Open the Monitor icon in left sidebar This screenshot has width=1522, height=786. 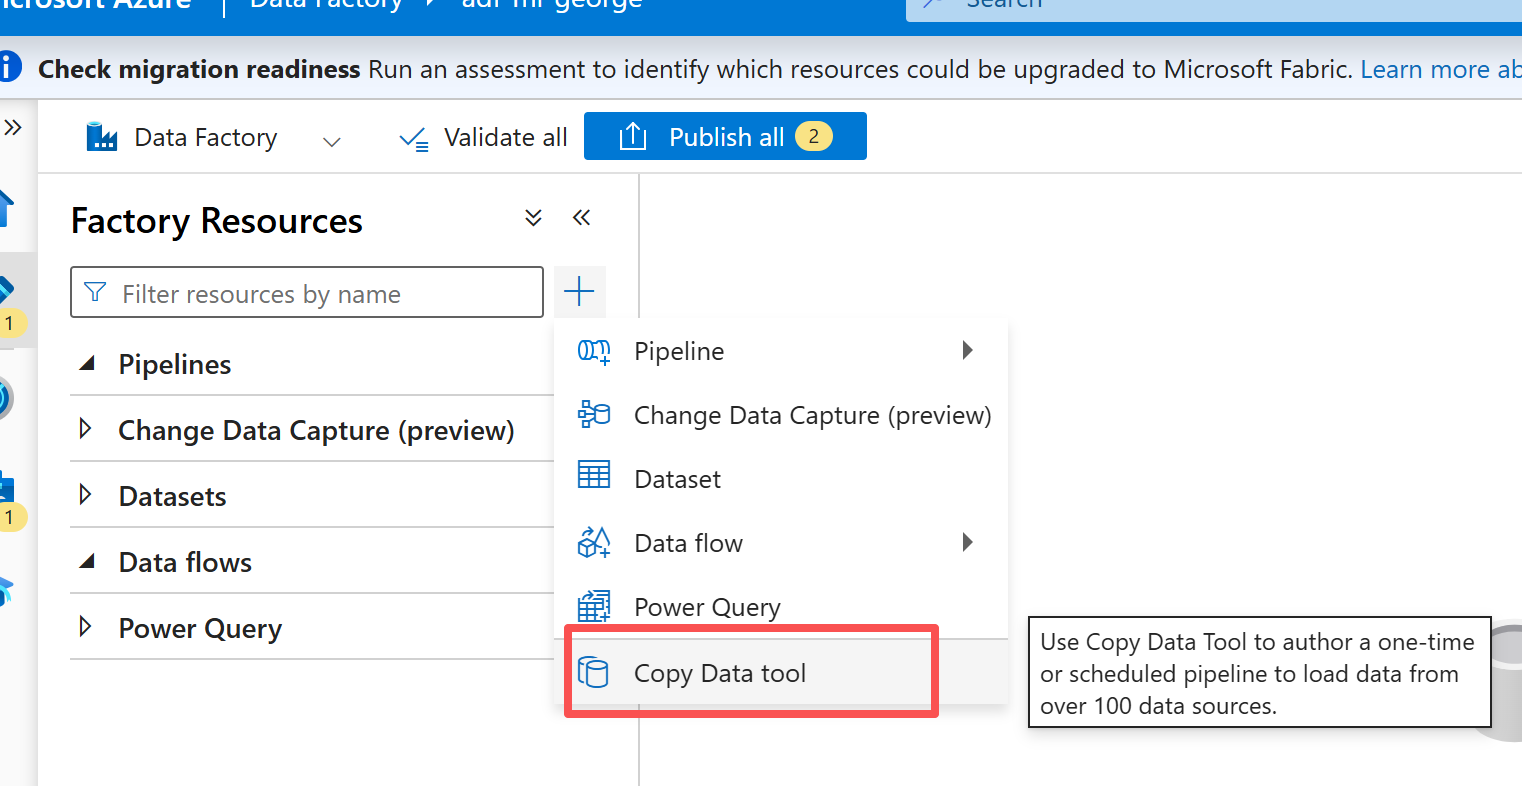[x=5, y=398]
